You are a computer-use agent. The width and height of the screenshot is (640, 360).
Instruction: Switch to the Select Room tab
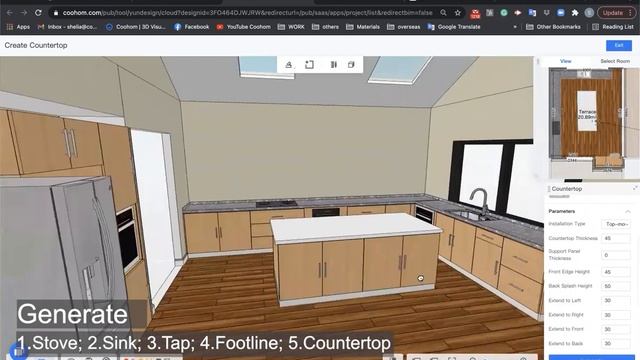point(615,61)
